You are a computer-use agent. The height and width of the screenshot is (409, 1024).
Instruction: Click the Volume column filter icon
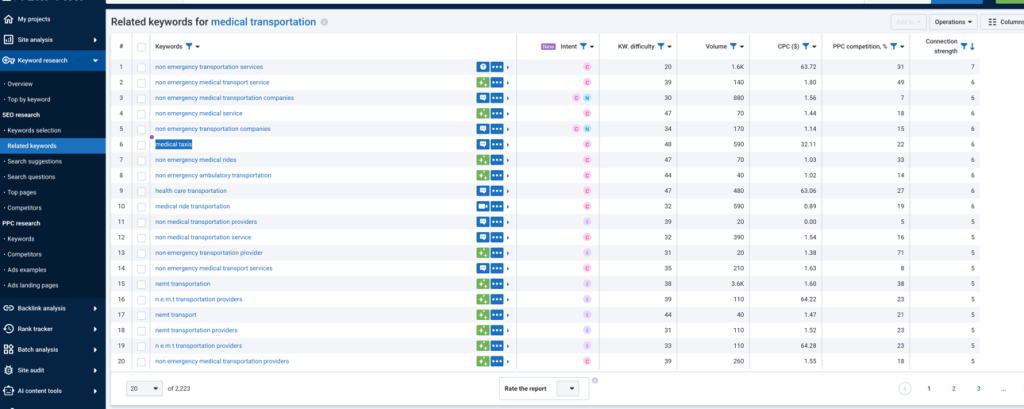[x=733, y=46]
